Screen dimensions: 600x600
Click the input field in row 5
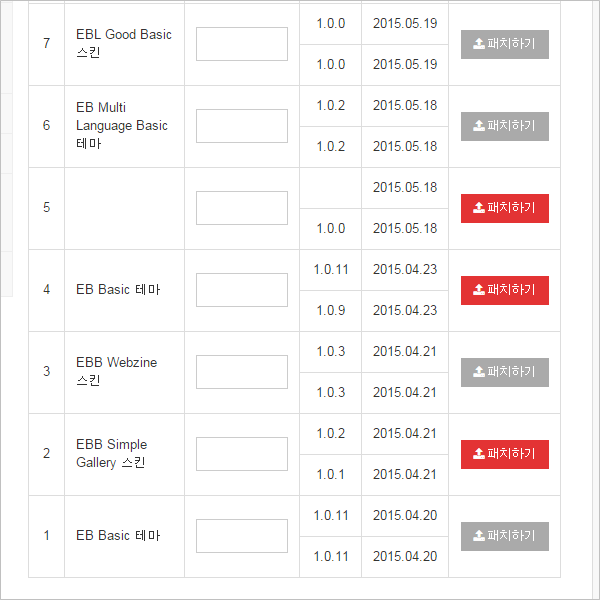(242, 208)
